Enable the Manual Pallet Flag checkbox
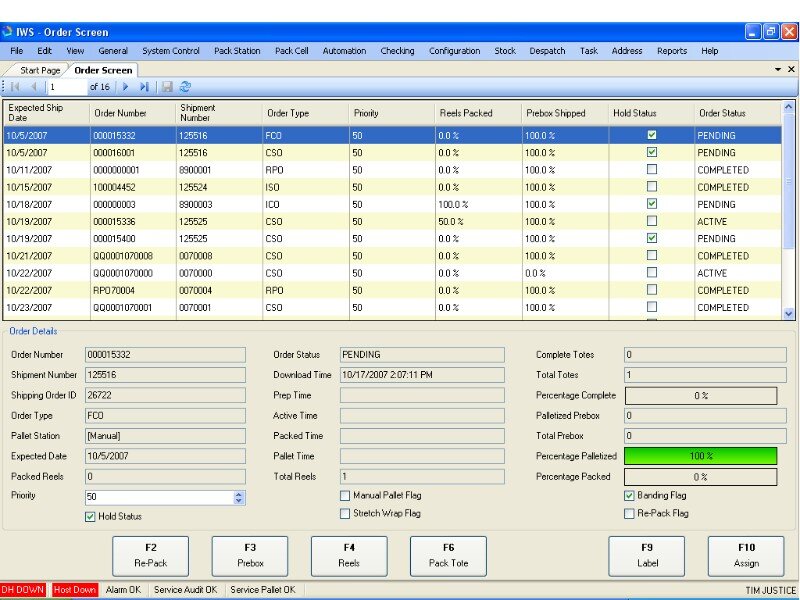800x600 pixels. [345, 495]
